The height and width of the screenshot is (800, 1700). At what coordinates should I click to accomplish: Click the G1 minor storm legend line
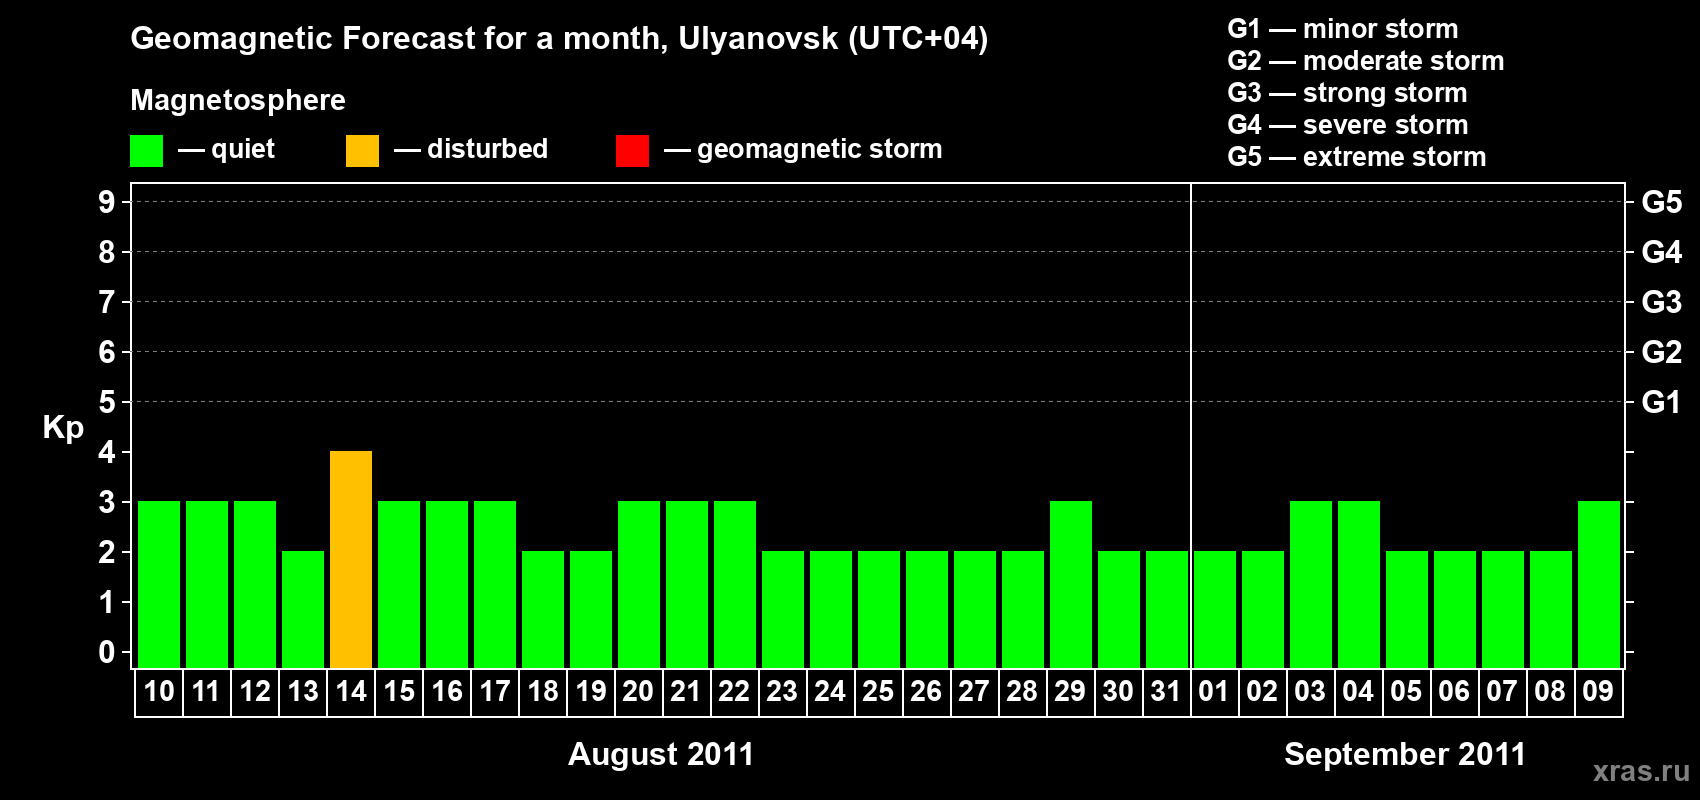click(1343, 29)
